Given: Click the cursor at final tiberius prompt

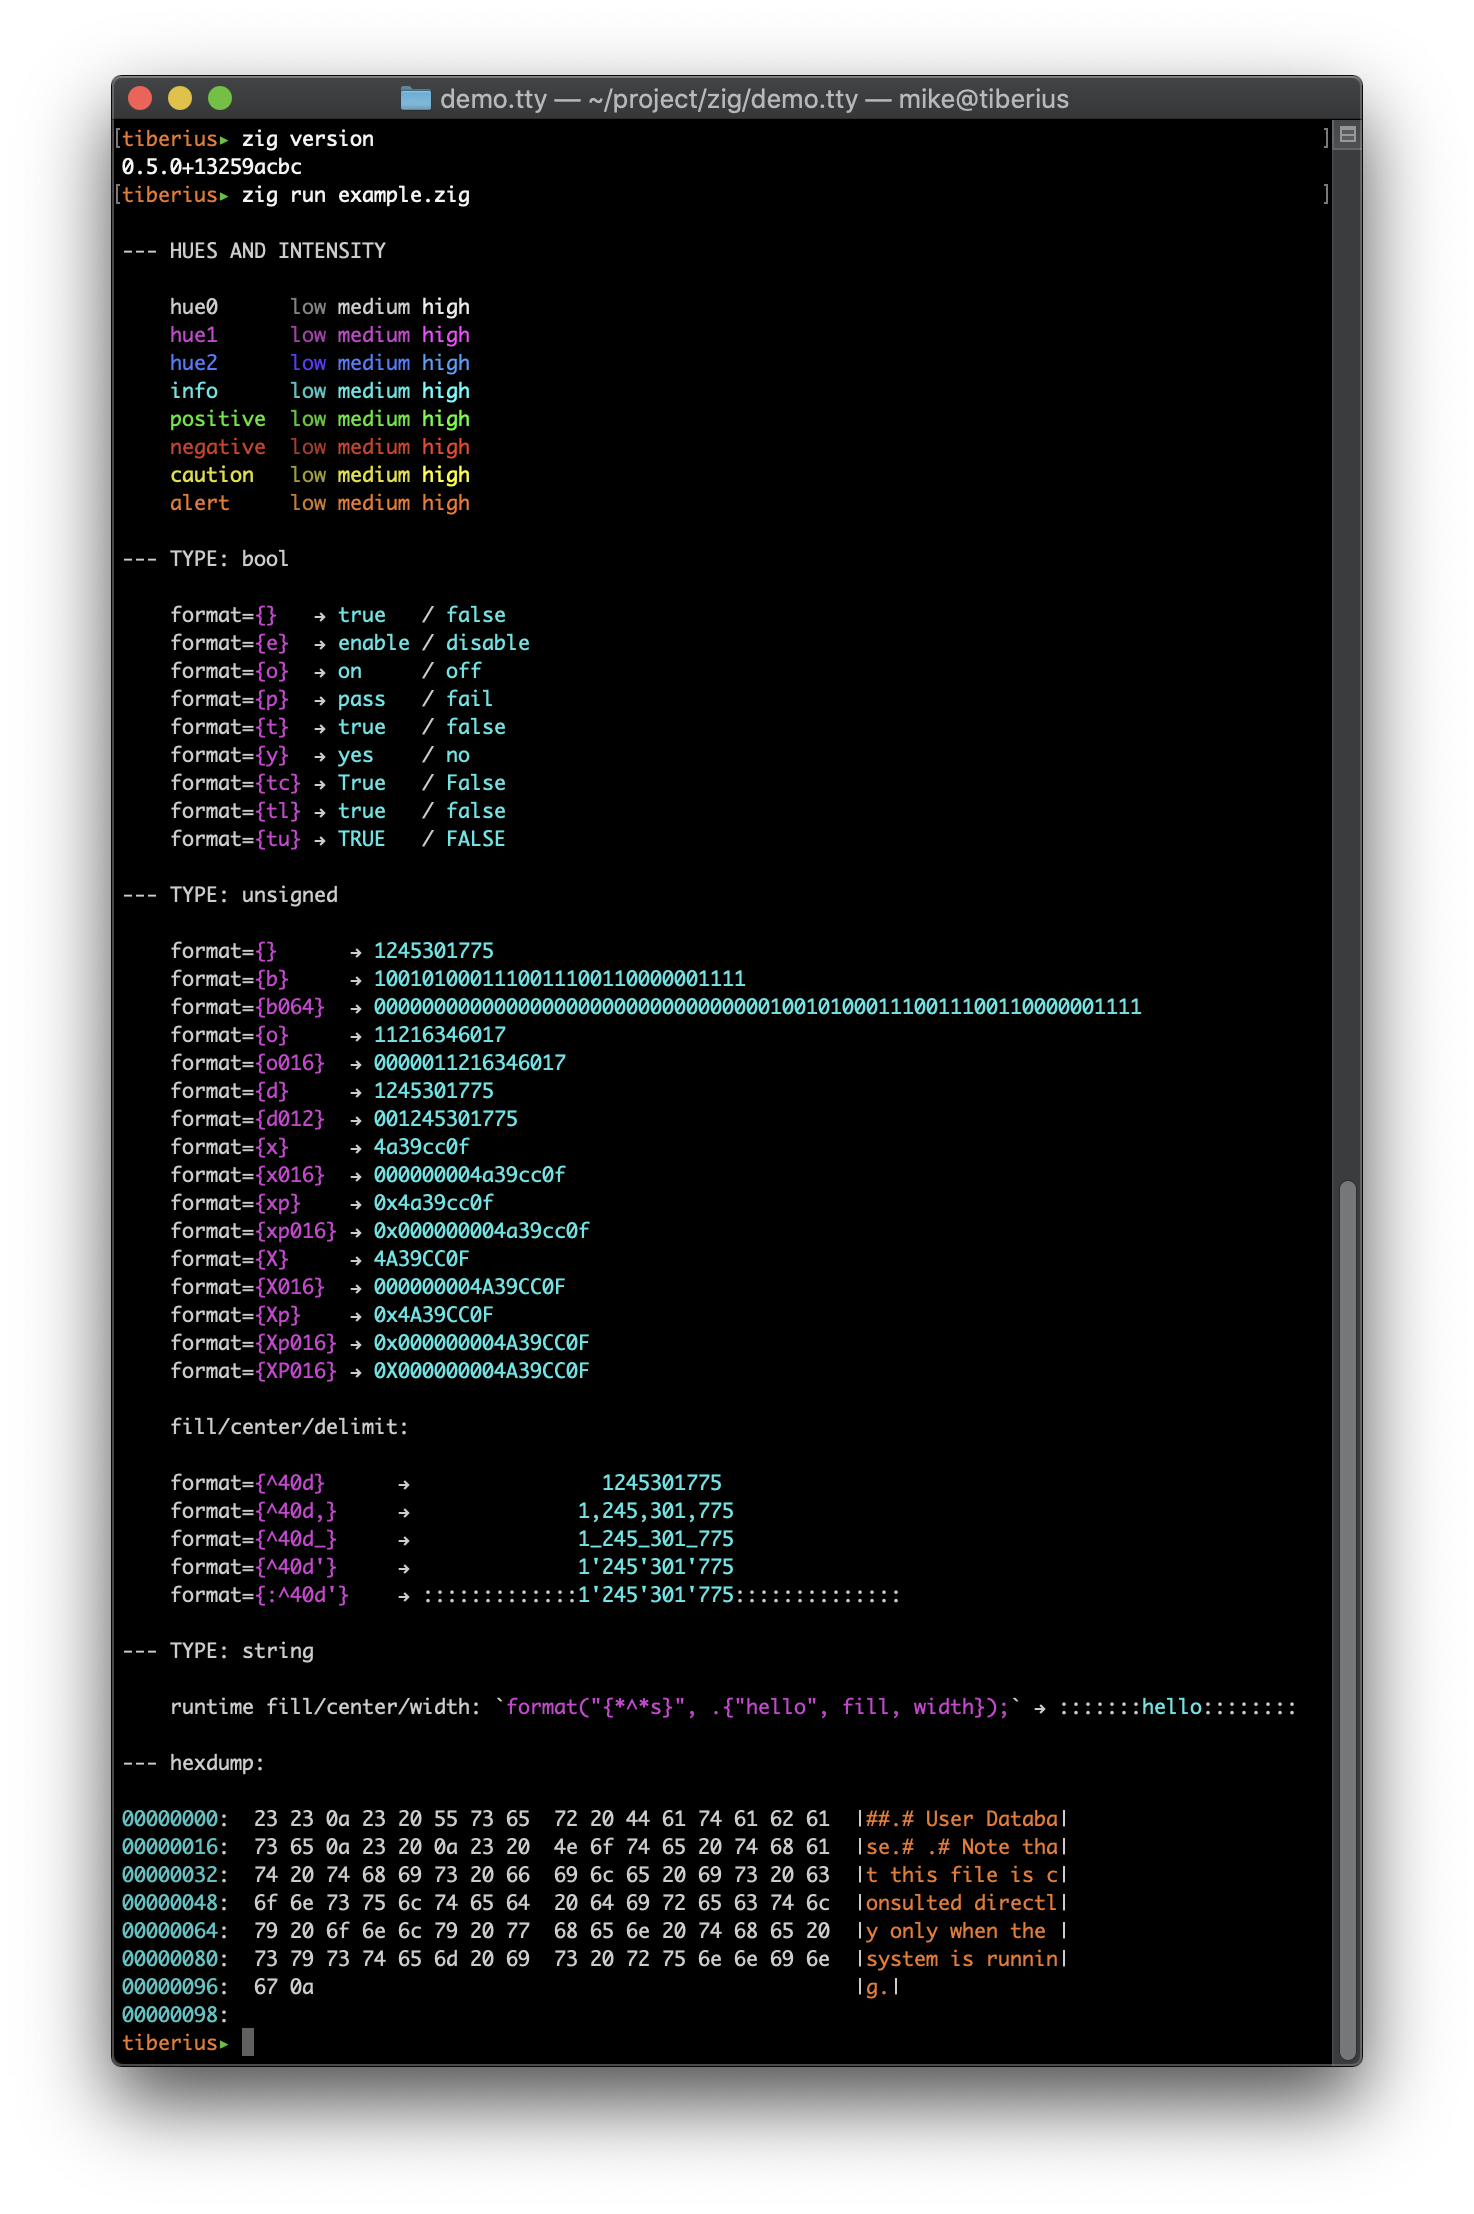Looking at the screenshot, I should (x=248, y=2042).
